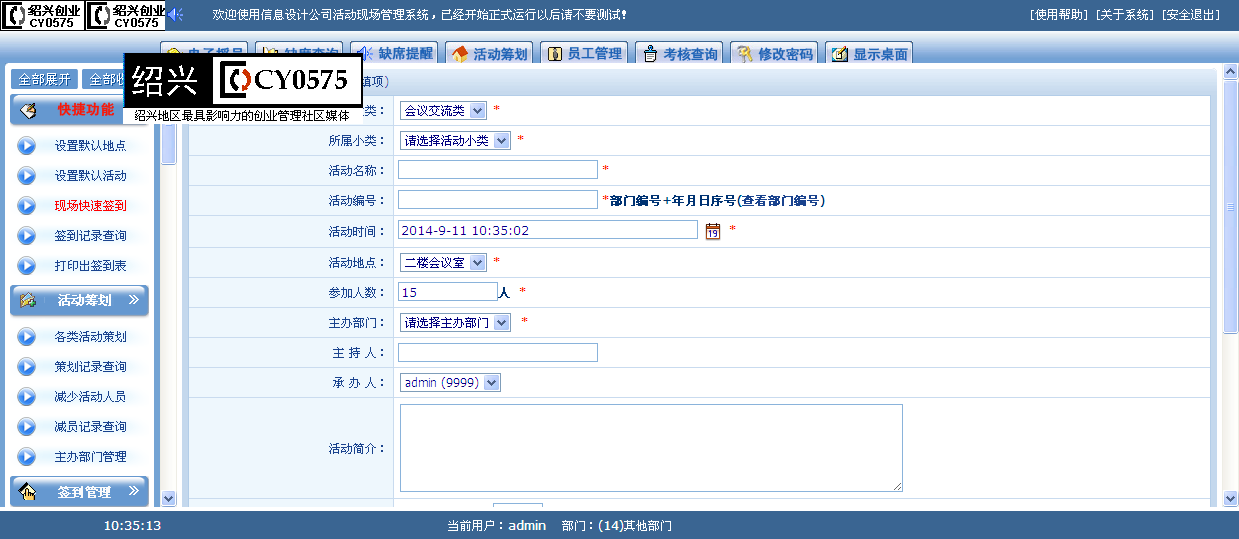The image size is (1239, 539).
Task: Click the speaker icon beside the welcome message
Action: (176, 14)
